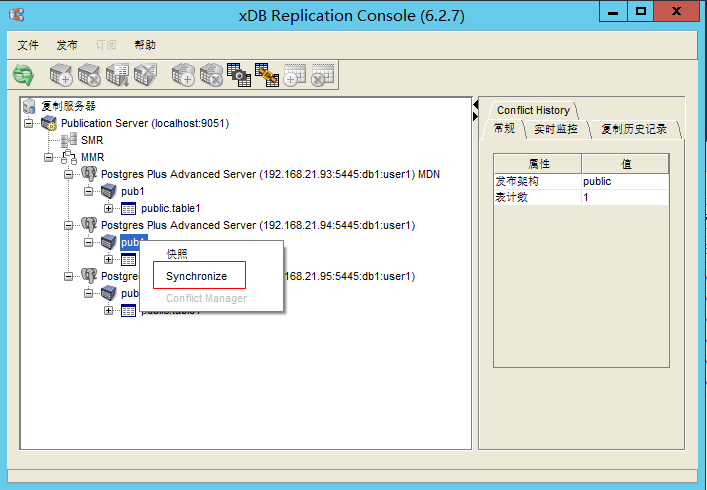
Task: Click the Remove Publication toolbar icon
Action: point(145,75)
